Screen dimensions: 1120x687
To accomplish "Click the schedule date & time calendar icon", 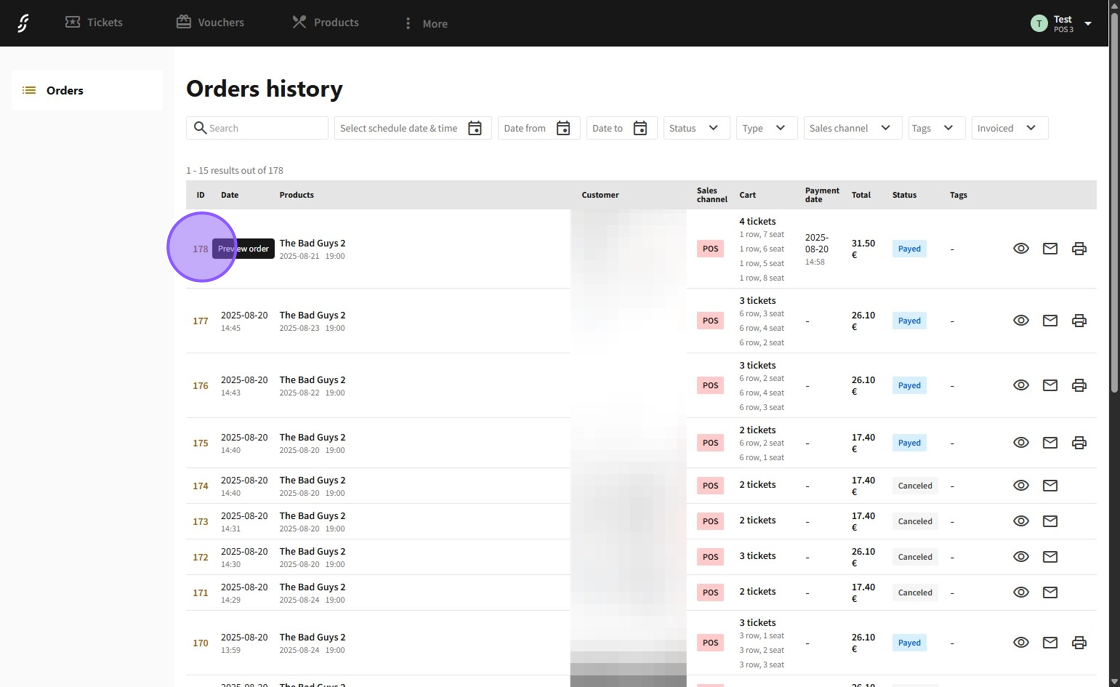I will [x=475, y=128].
